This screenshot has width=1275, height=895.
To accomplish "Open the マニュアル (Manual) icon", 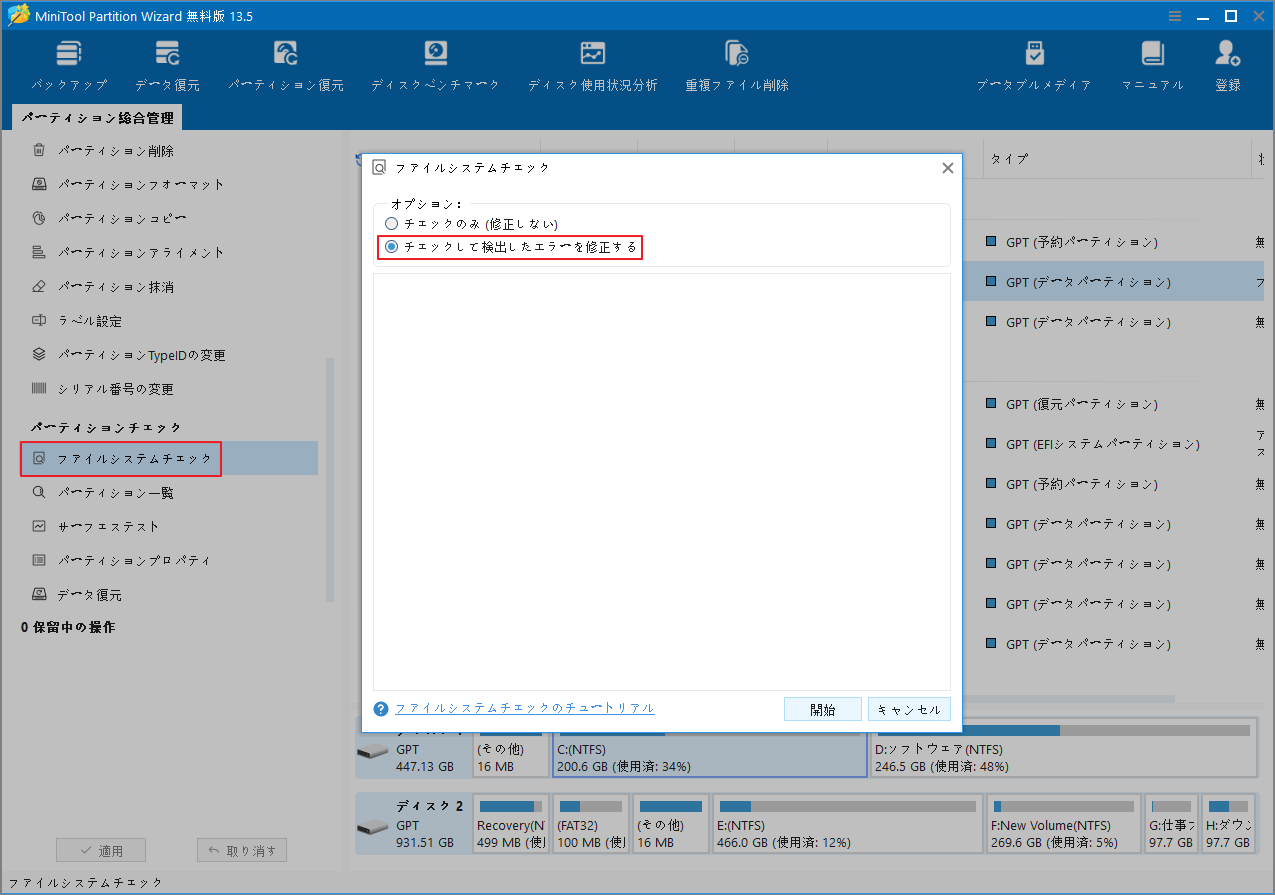I will click(x=1152, y=62).
